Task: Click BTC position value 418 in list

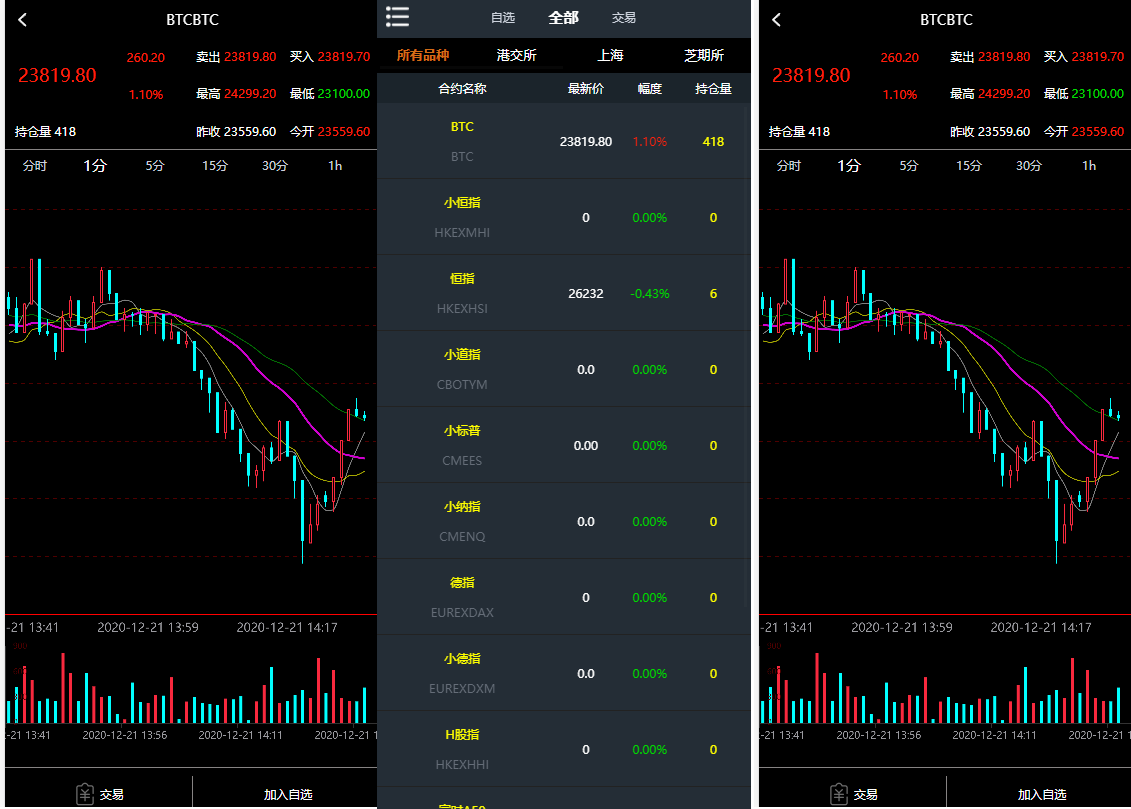Action: coord(713,142)
